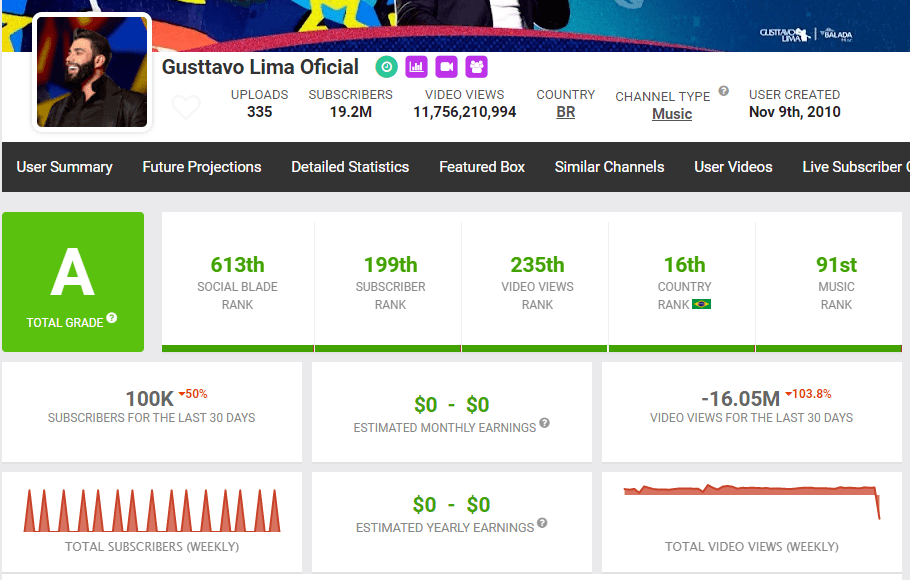Image resolution: width=910 pixels, height=580 pixels.
Task: Click the 235th Video Views Rank
Action: point(537,265)
